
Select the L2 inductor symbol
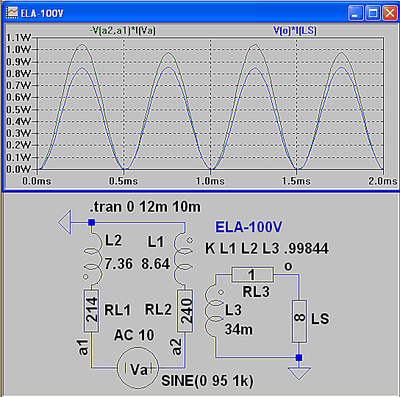93,259
